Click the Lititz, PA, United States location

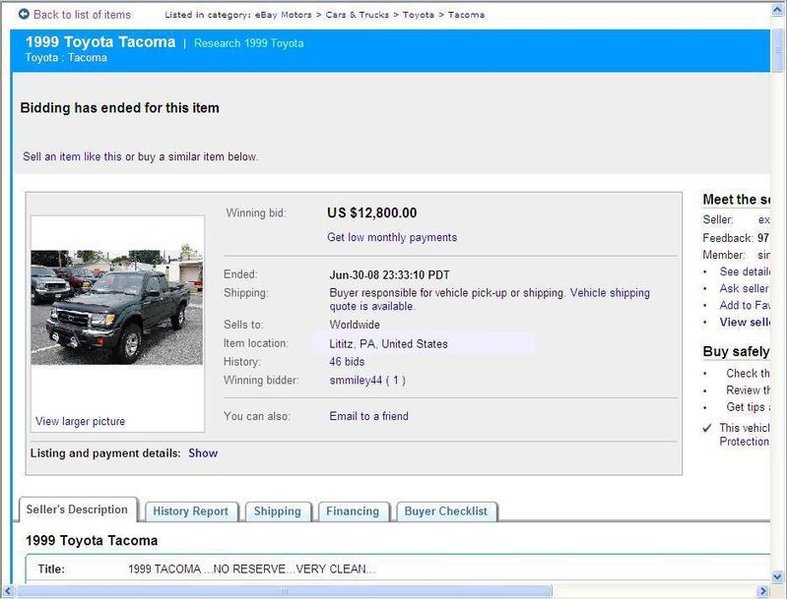click(388, 344)
